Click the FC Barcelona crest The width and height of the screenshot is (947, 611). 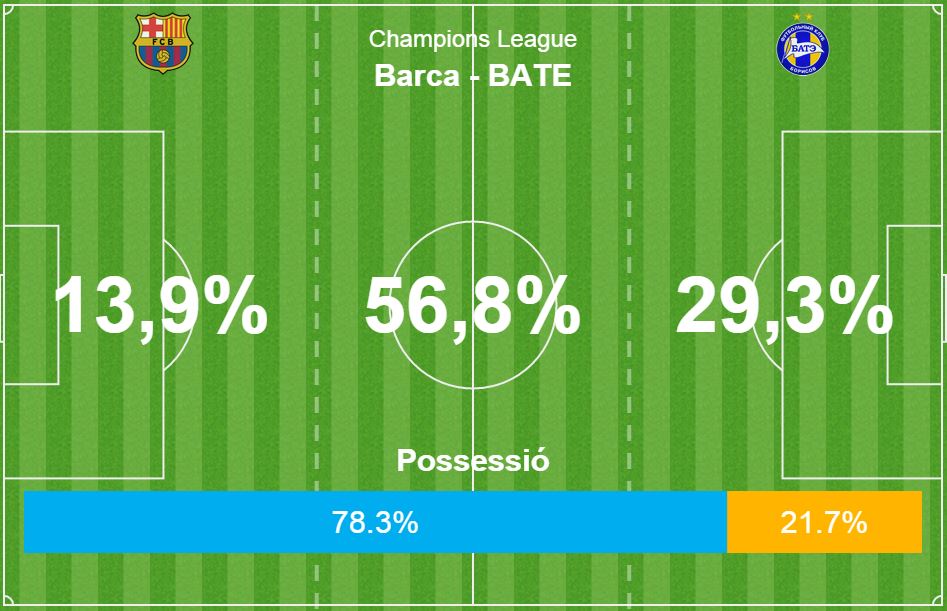(162, 42)
